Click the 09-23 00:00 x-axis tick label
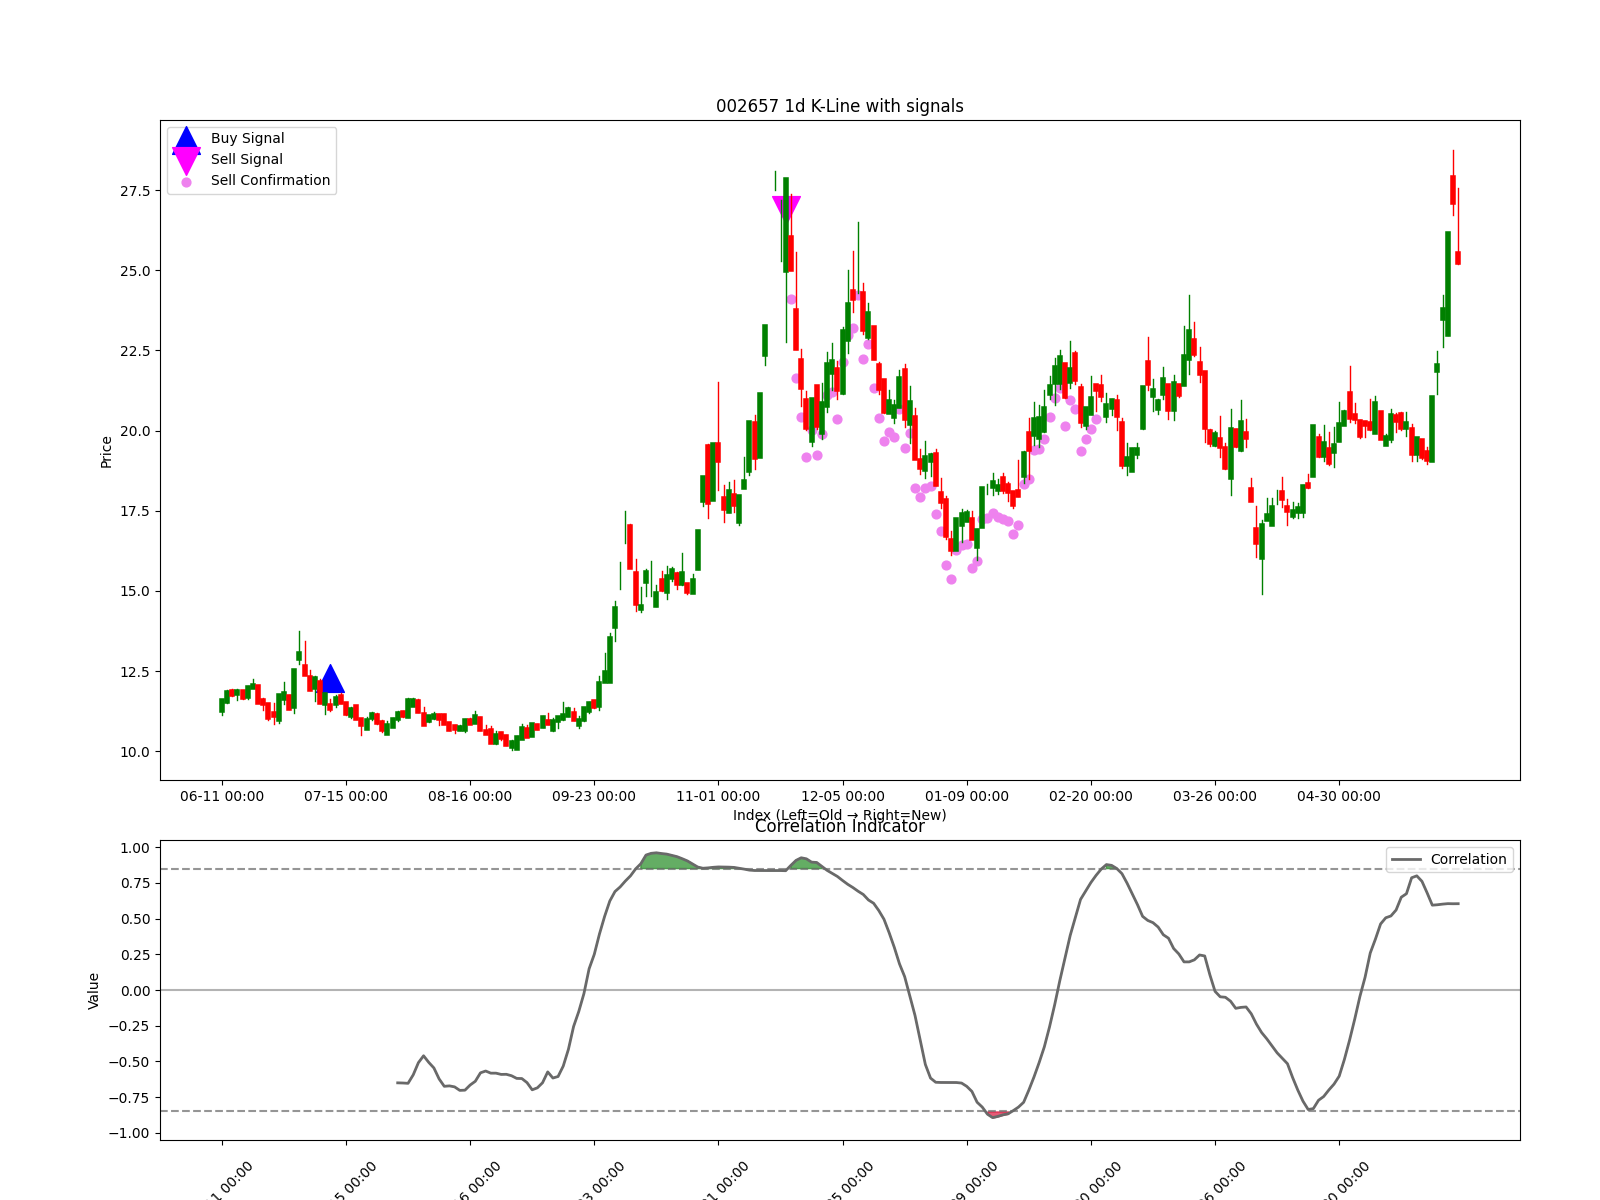1600x1200 pixels. (594, 797)
